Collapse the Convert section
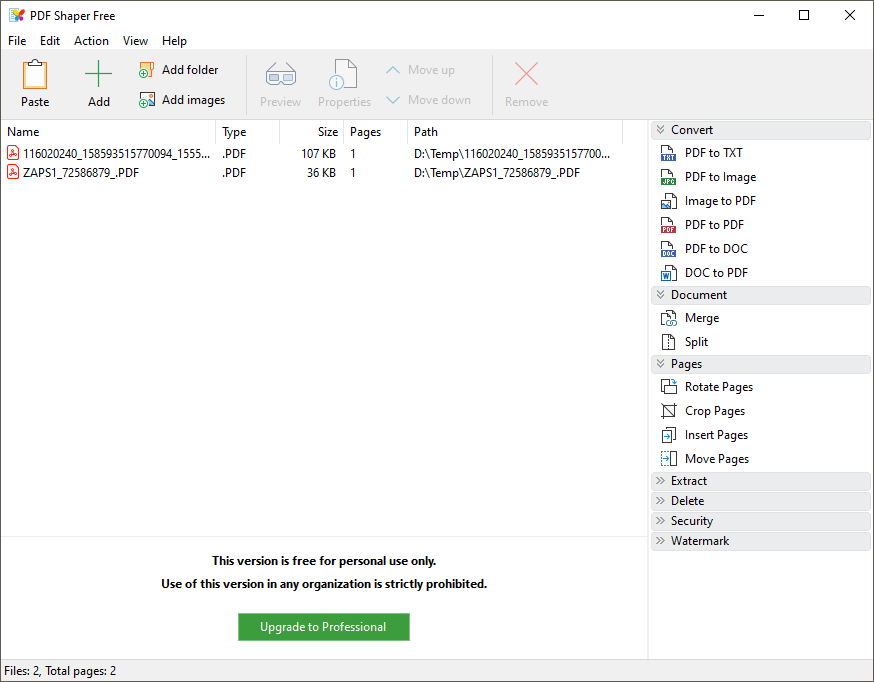Screen dimensions: 874x682 [x=661, y=129]
